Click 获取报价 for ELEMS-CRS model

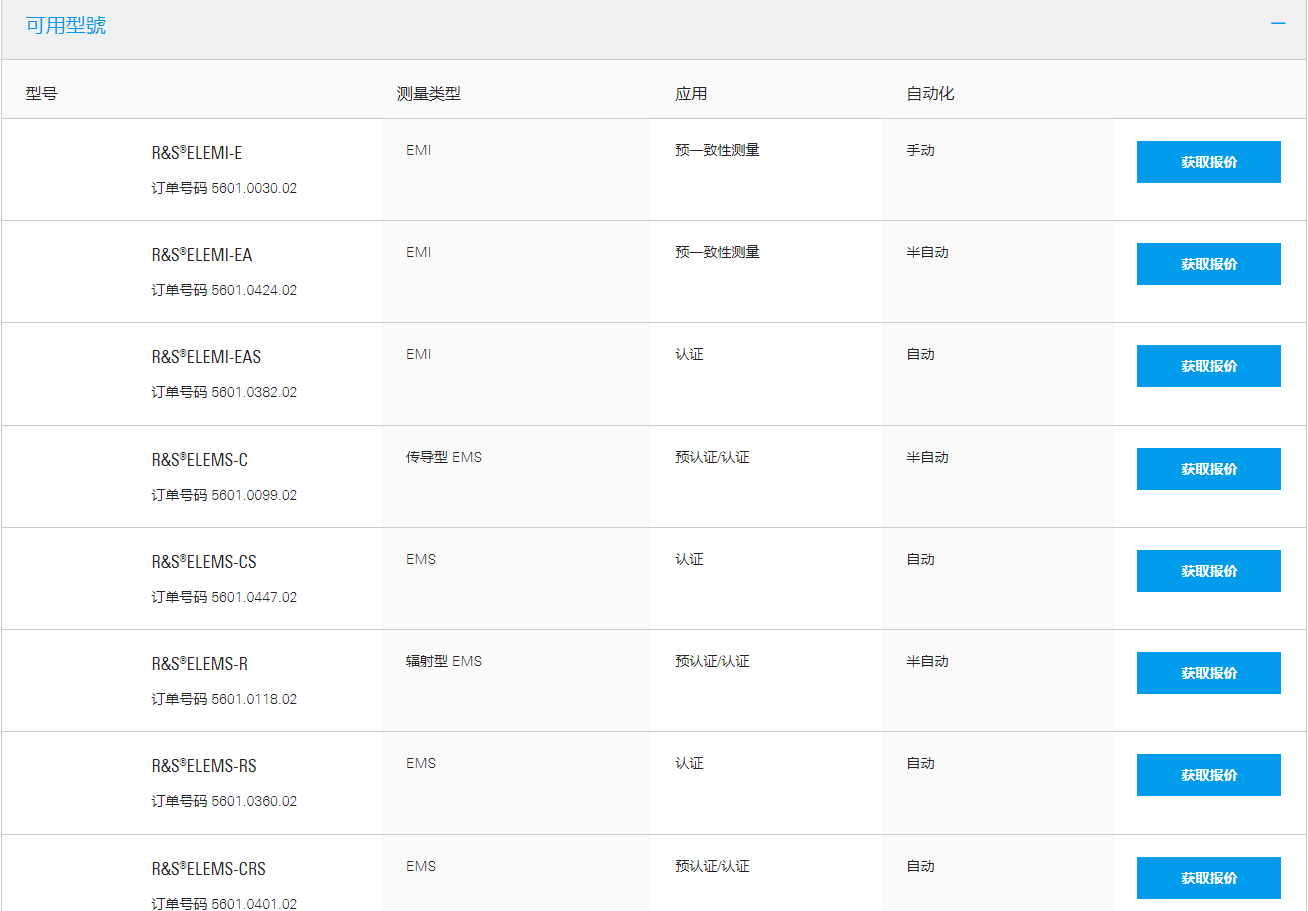1208,878
